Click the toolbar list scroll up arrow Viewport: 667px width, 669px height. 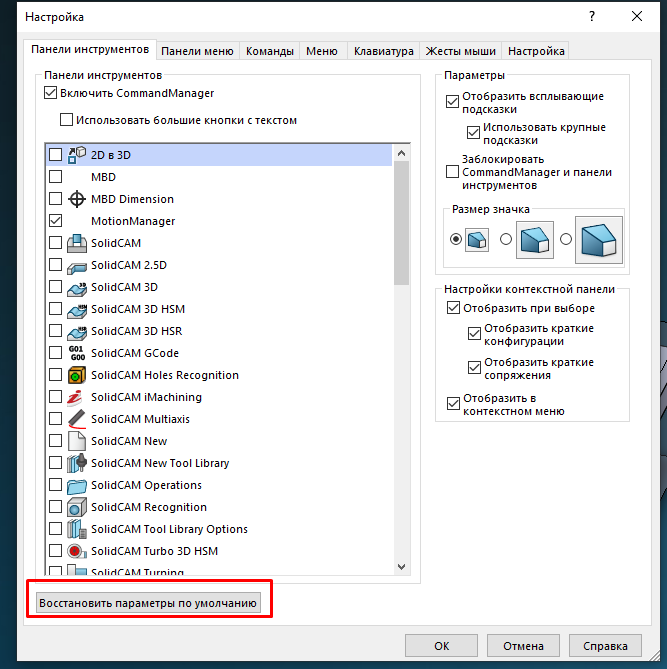click(x=401, y=153)
